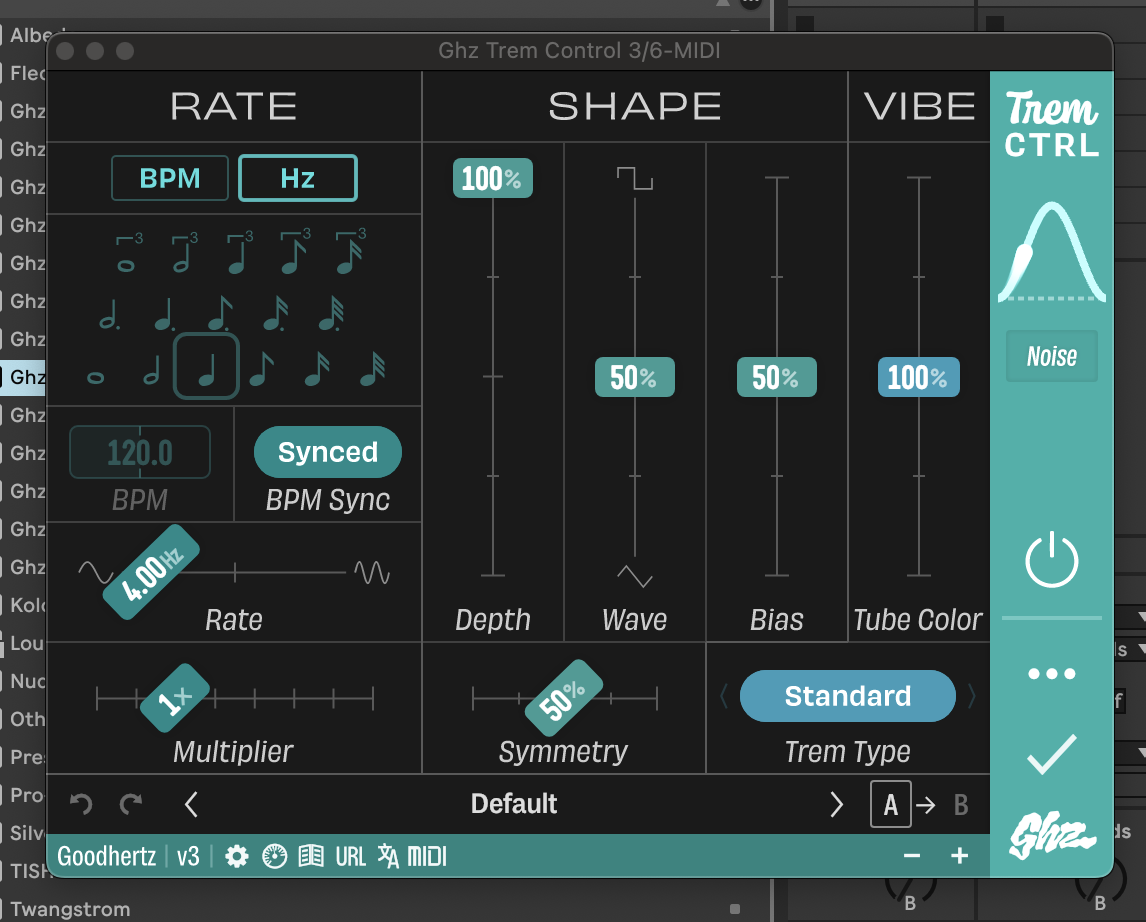Open the three-dot menu in the sidebar
The width and height of the screenshot is (1146, 922).
[1051, 673]
